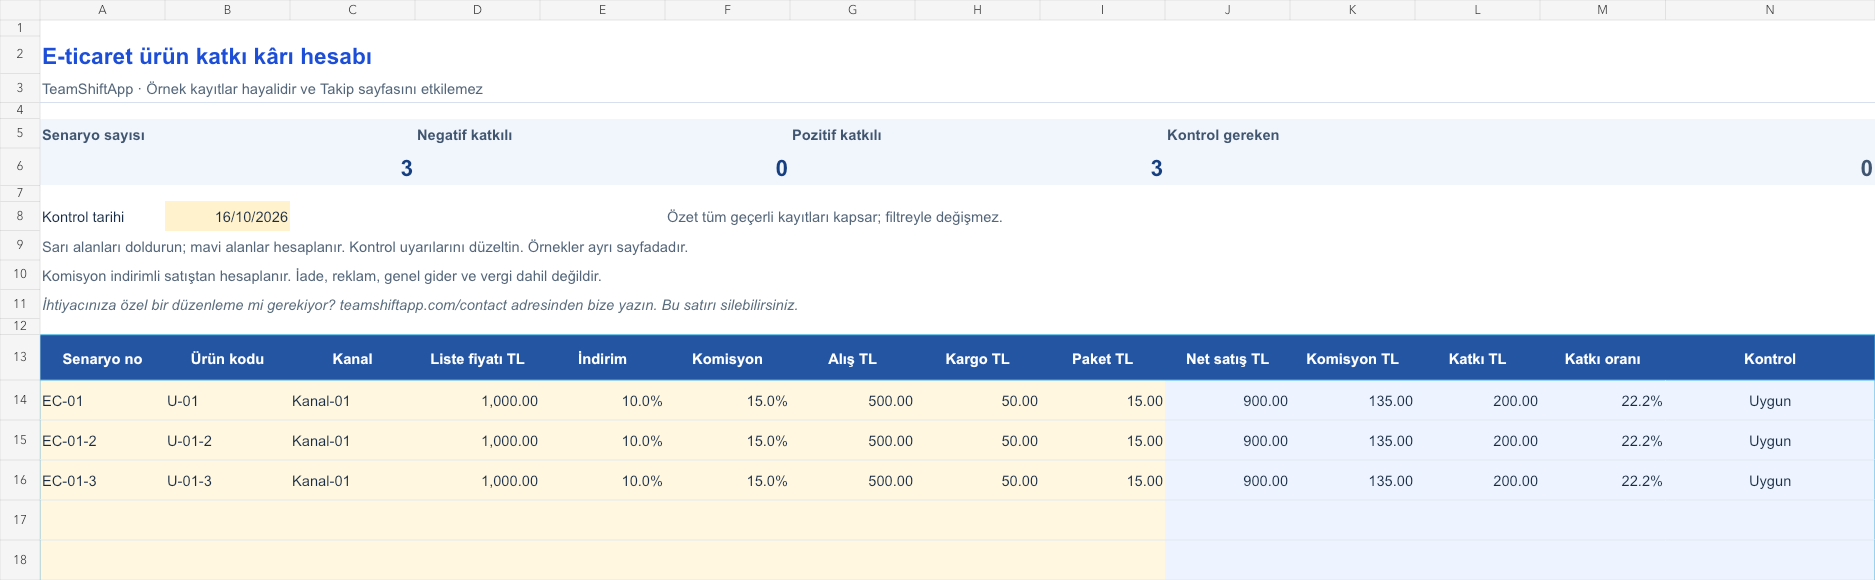
Task: Select the 'Kontrol gereken' summary label
Action: 1222,135
